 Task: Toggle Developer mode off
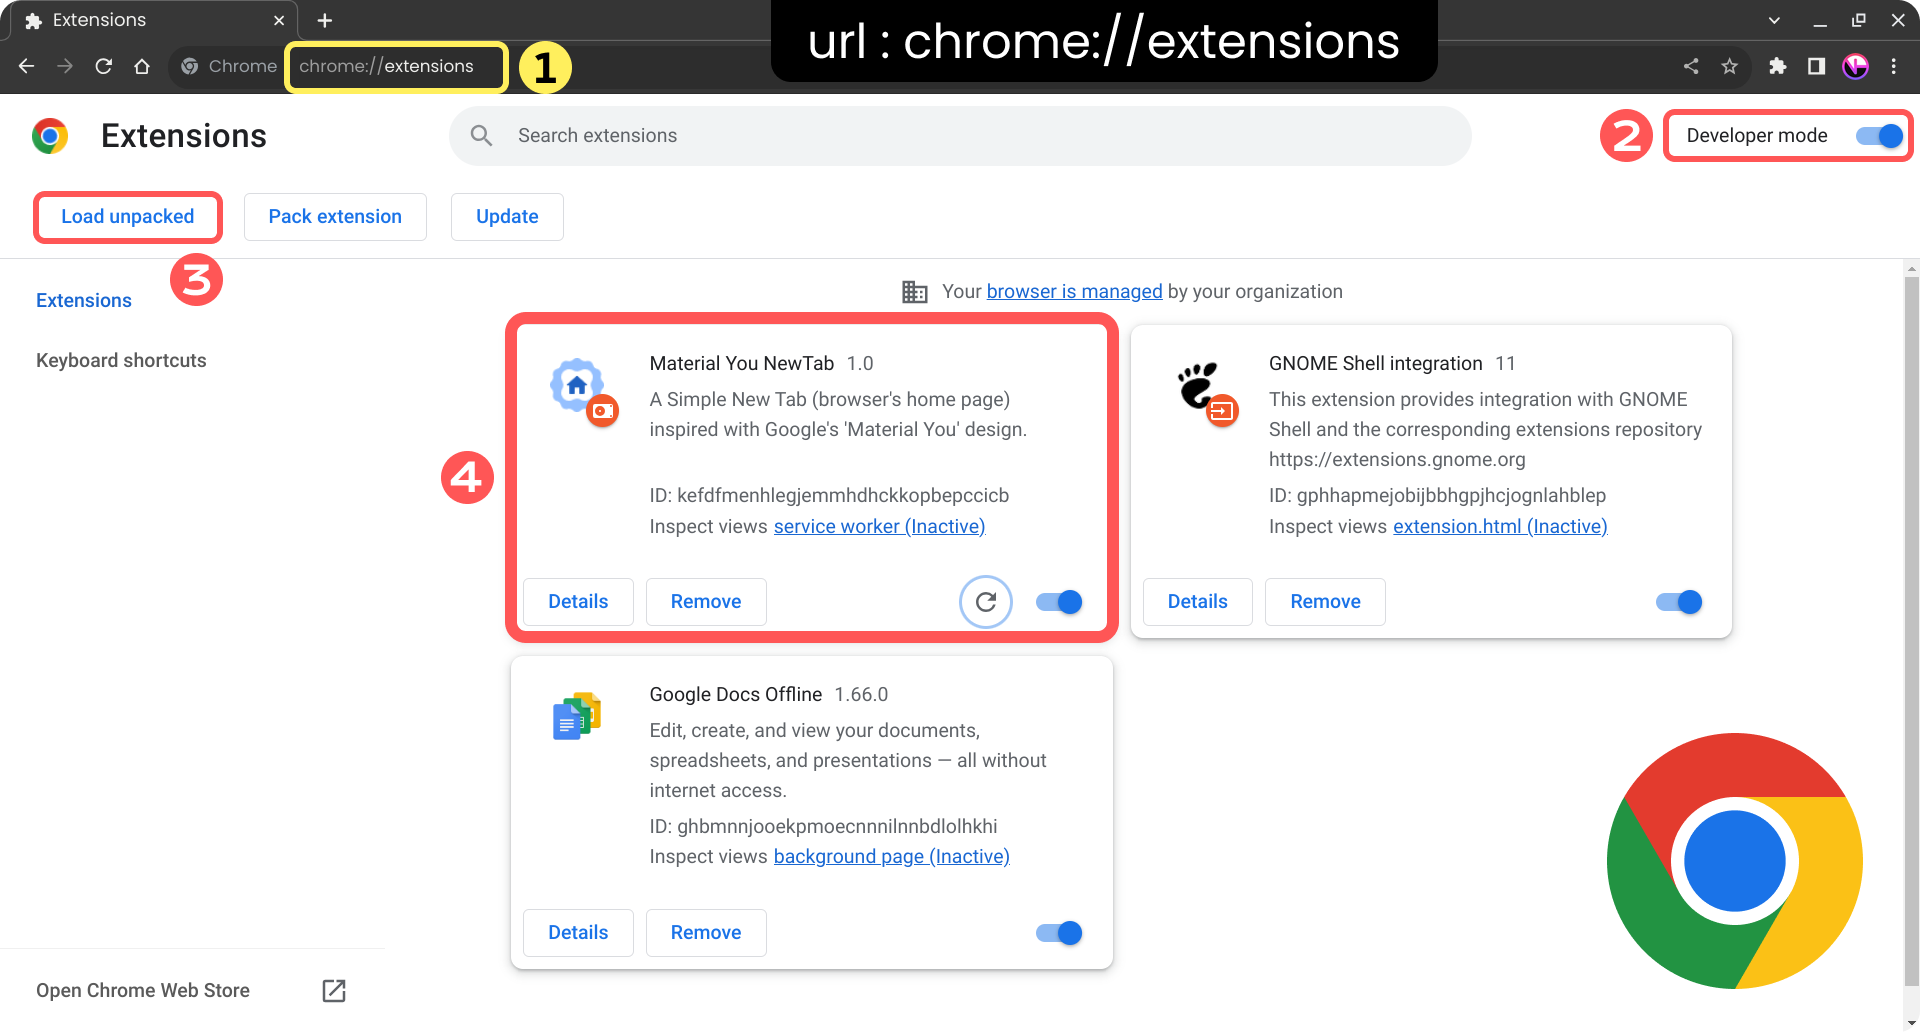(x=1880, y=136)
